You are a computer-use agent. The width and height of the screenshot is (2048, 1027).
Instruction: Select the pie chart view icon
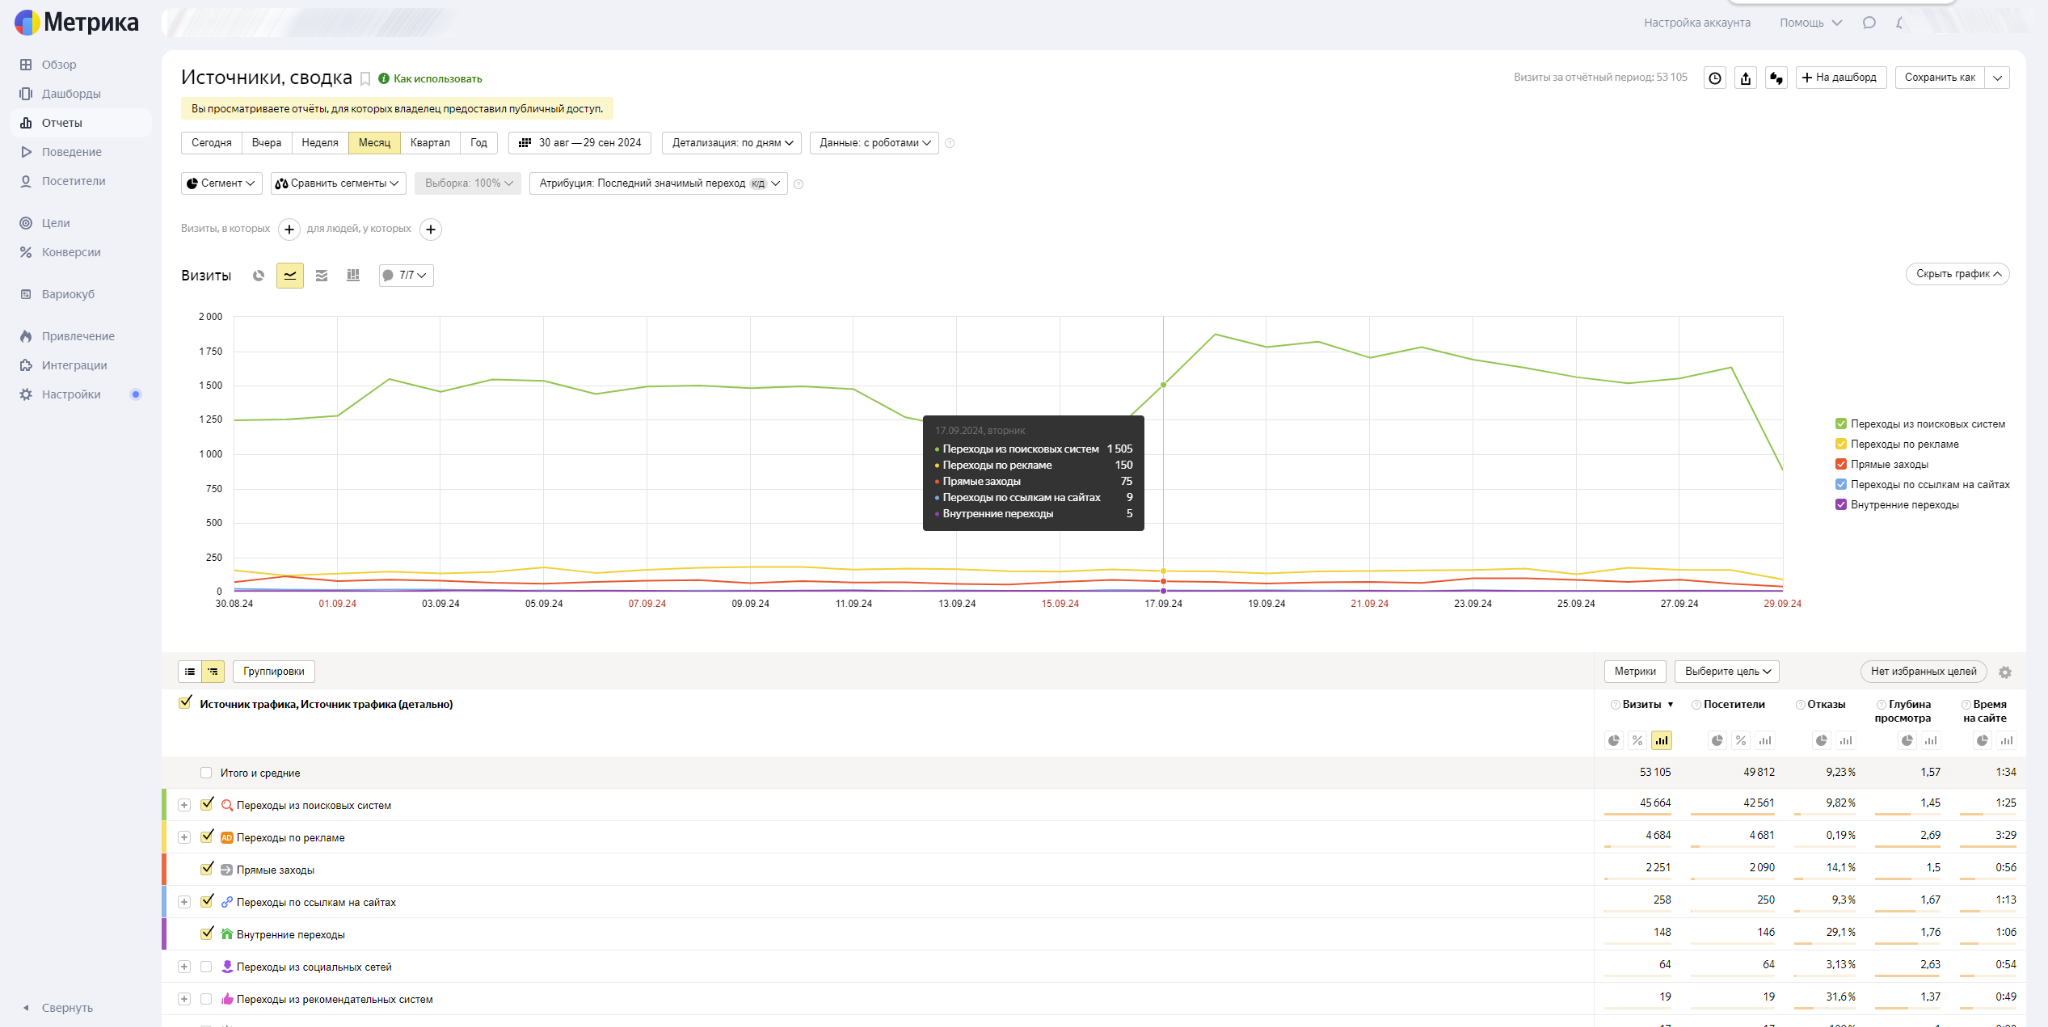pyautogui.click(x=259, y=276)
